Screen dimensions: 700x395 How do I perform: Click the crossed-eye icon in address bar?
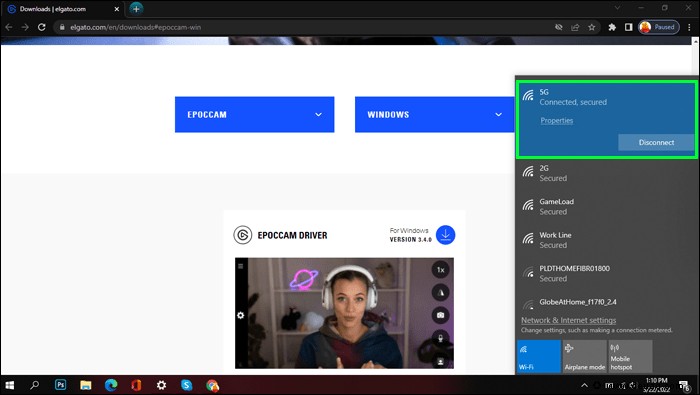tap(558, 27)
